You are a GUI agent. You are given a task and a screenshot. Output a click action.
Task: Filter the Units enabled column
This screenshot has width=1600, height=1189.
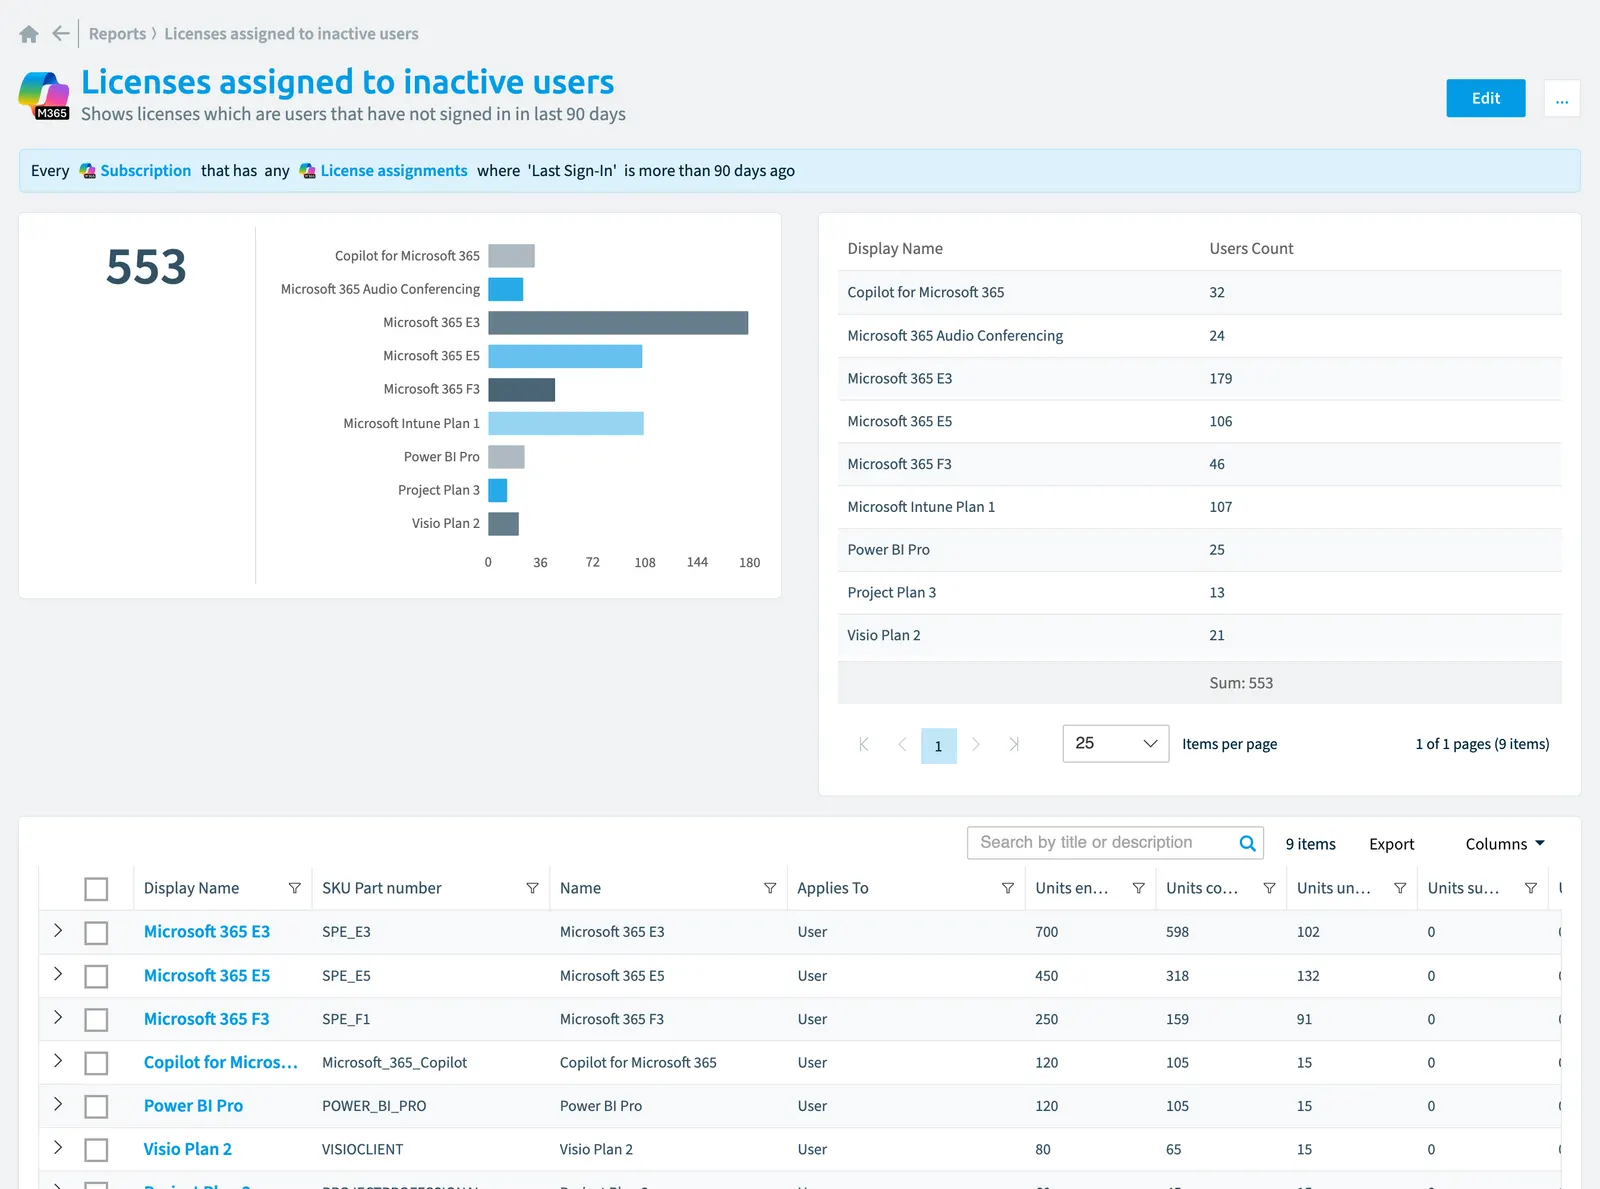tap(1138, 888)
